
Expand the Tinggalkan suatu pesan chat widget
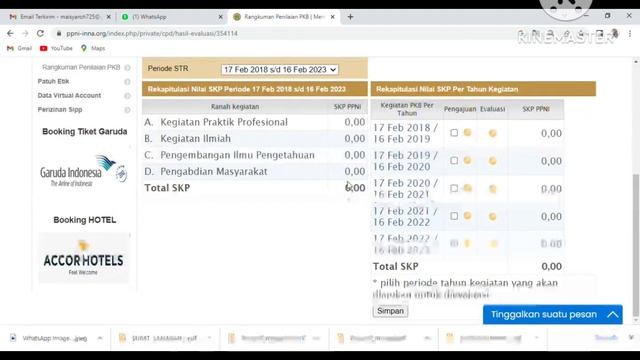point(553,315)
